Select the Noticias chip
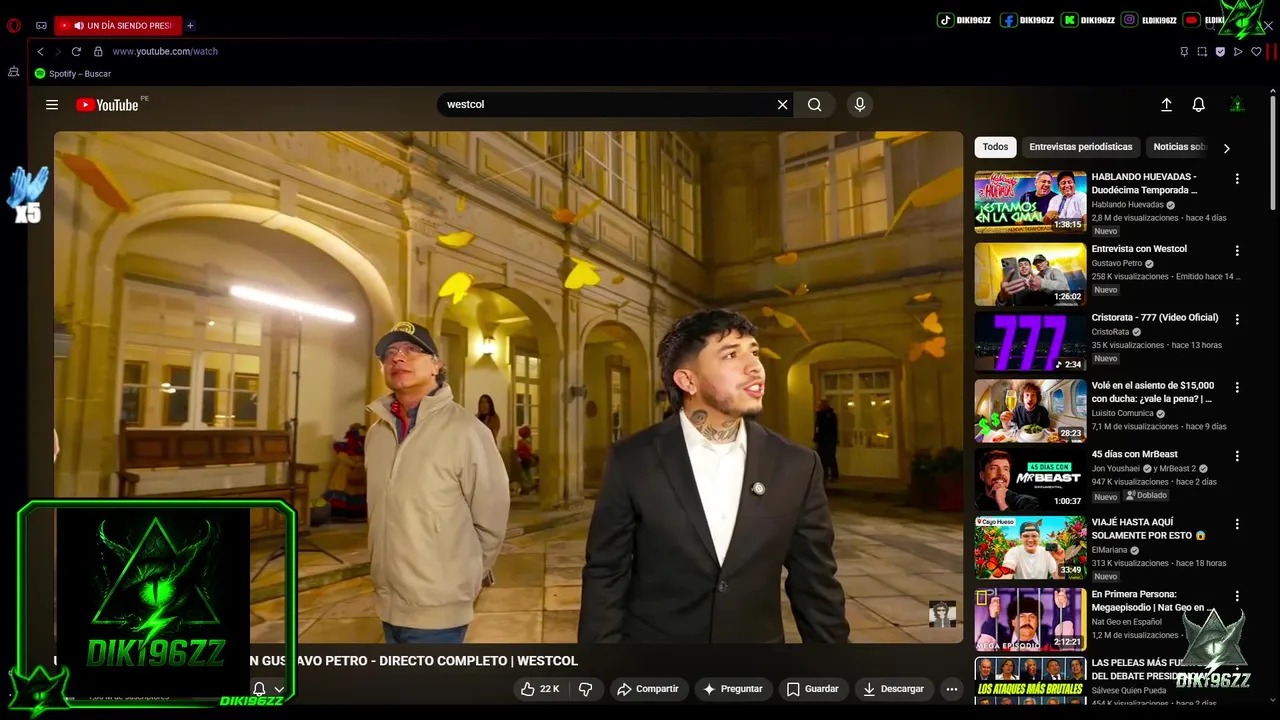1280x720 pixels. click(x=1180, y=147)
